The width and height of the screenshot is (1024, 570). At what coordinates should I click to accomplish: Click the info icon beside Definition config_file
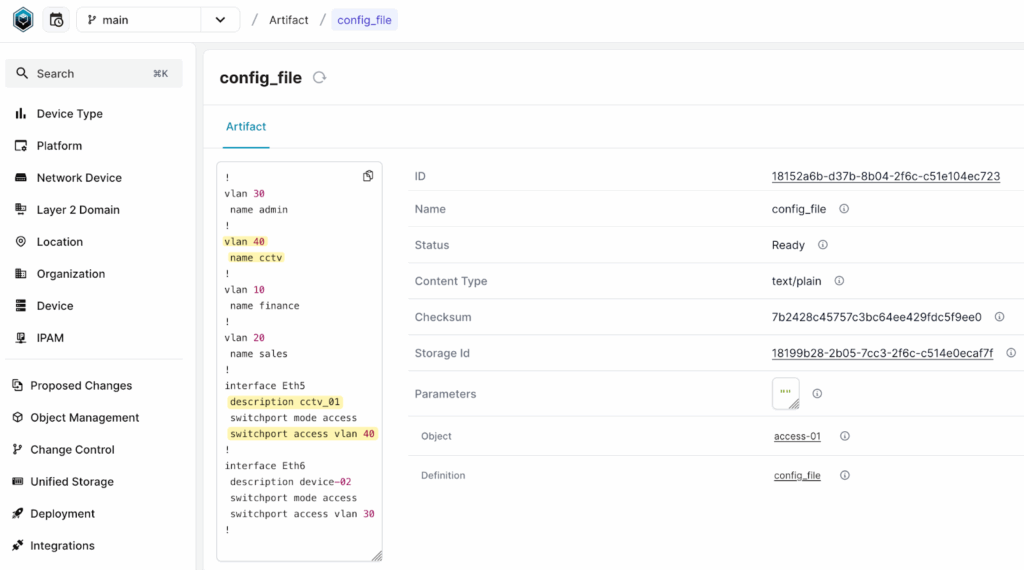[x=844, y=475]
